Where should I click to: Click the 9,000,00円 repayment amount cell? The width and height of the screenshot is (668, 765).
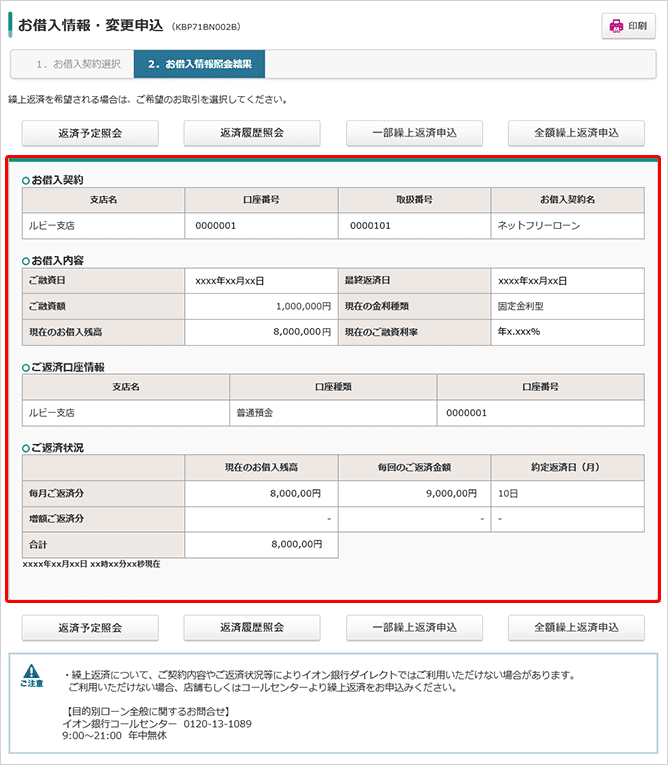coord(414,493)
